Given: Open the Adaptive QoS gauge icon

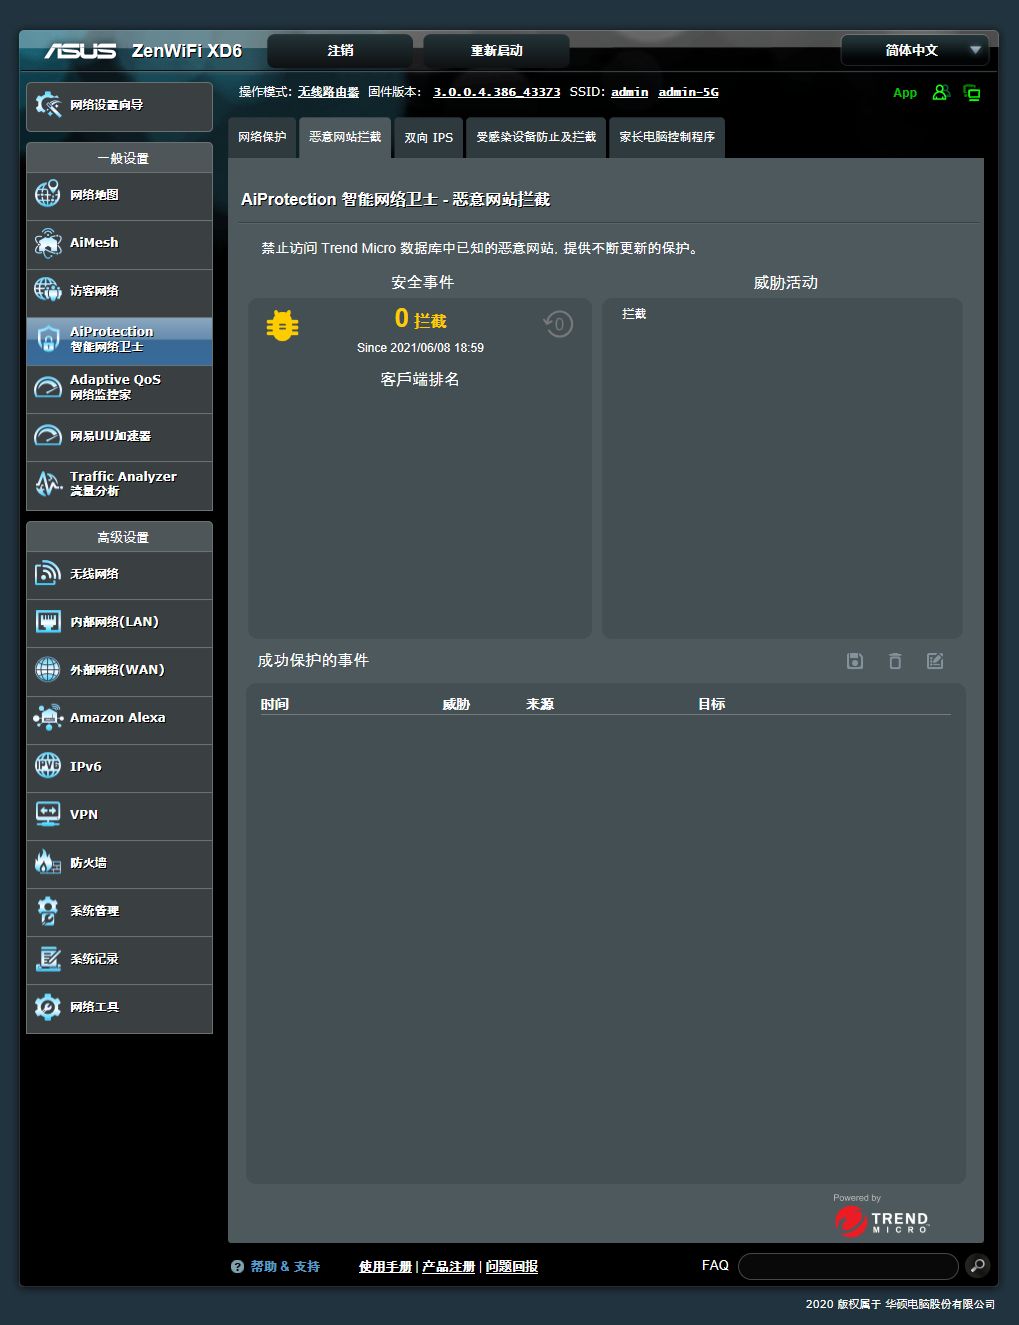Looking at the screenshot, I should pos(48,387).
